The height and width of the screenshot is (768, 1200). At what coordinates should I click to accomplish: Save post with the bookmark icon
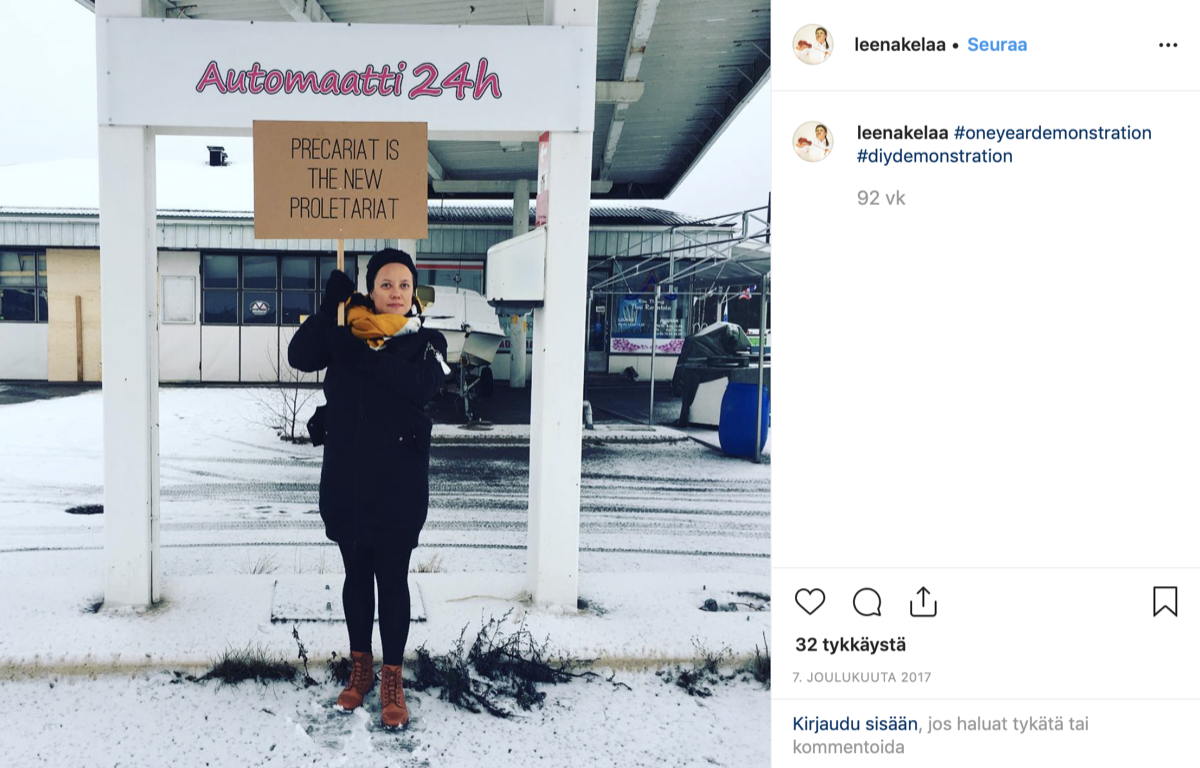tap(1165, 601)
